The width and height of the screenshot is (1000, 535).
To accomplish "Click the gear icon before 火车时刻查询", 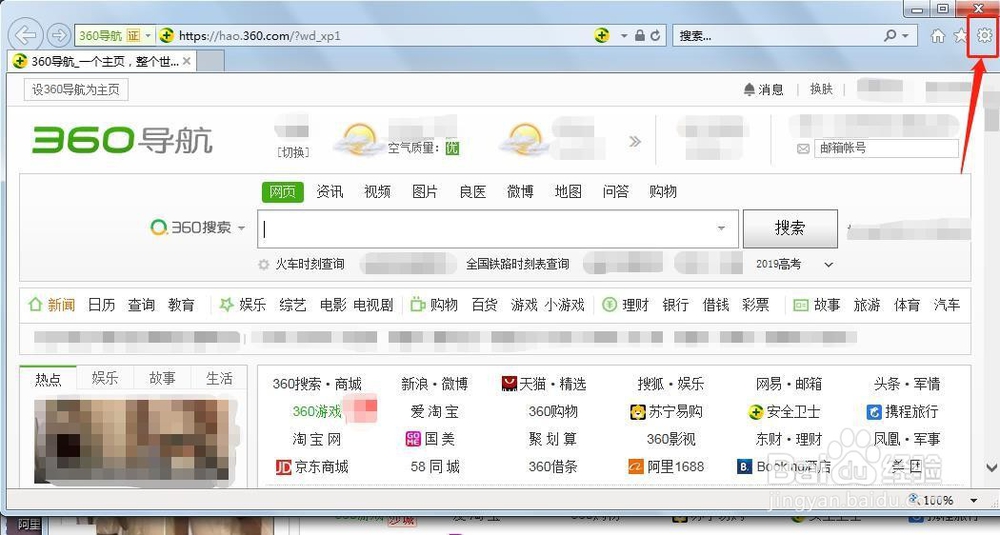I will (x=263, y=264).
